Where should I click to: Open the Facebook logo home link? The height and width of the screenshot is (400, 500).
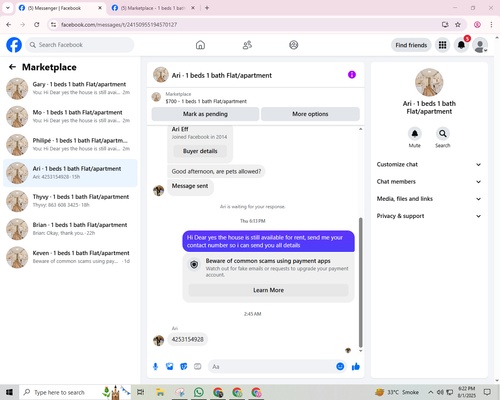[14, 45]
